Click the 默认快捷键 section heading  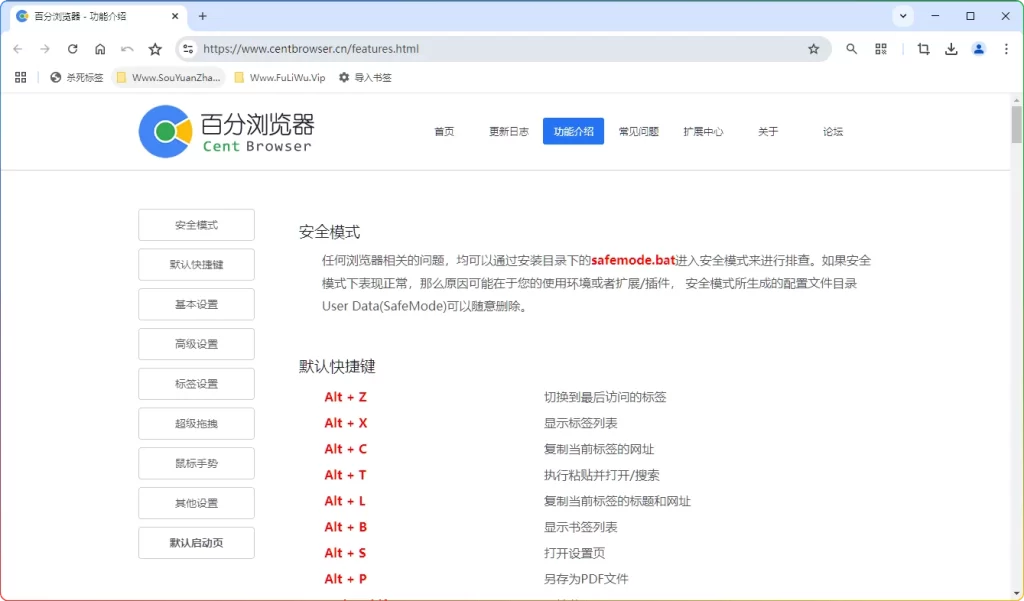(x=337, y=366)
